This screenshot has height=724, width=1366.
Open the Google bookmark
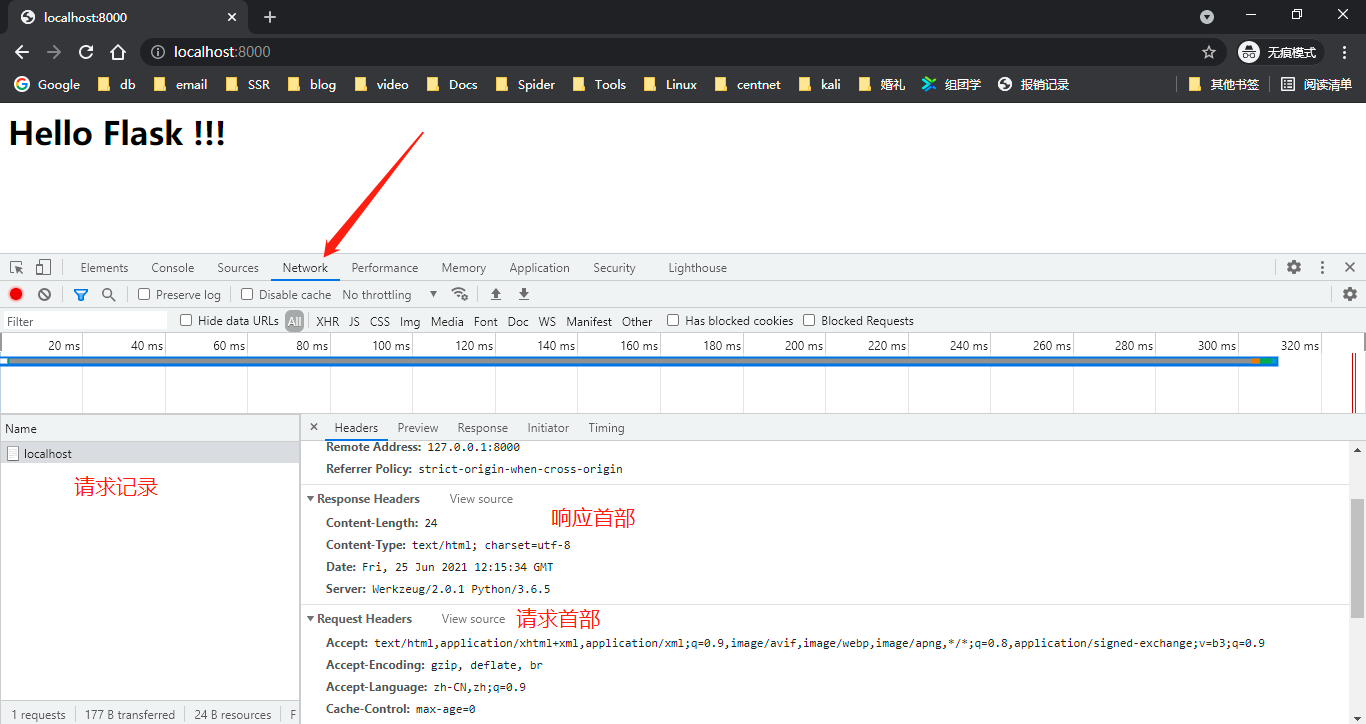47,84
